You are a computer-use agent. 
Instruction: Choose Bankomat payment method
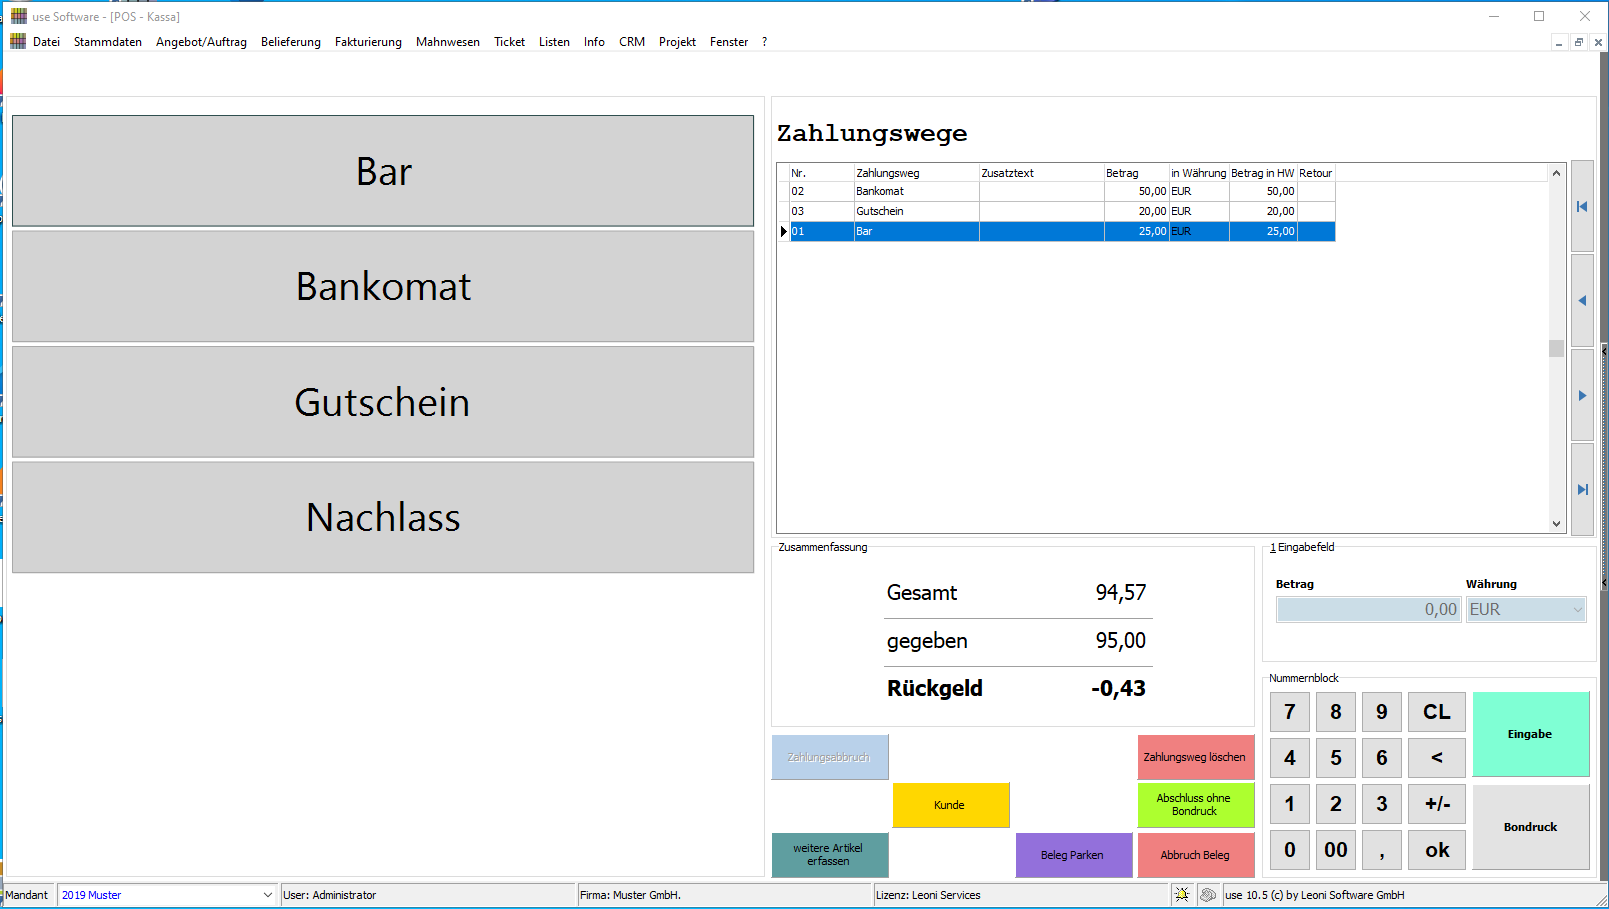coord(383,287)
